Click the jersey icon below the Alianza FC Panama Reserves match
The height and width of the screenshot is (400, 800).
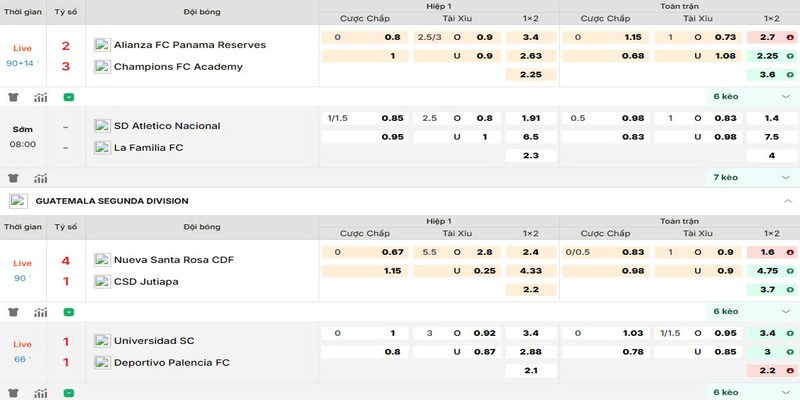(x=13, y=97)
